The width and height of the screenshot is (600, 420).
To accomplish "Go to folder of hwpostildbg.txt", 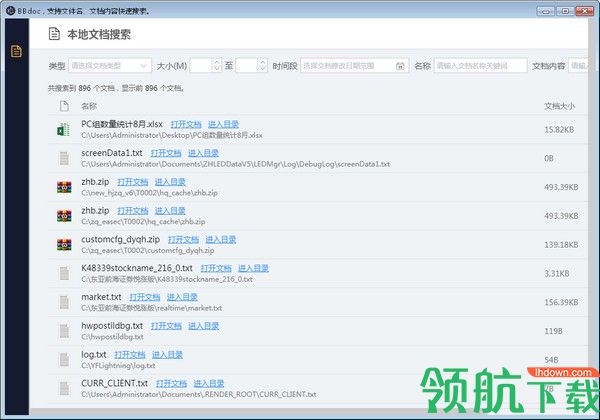I will 204,326.
